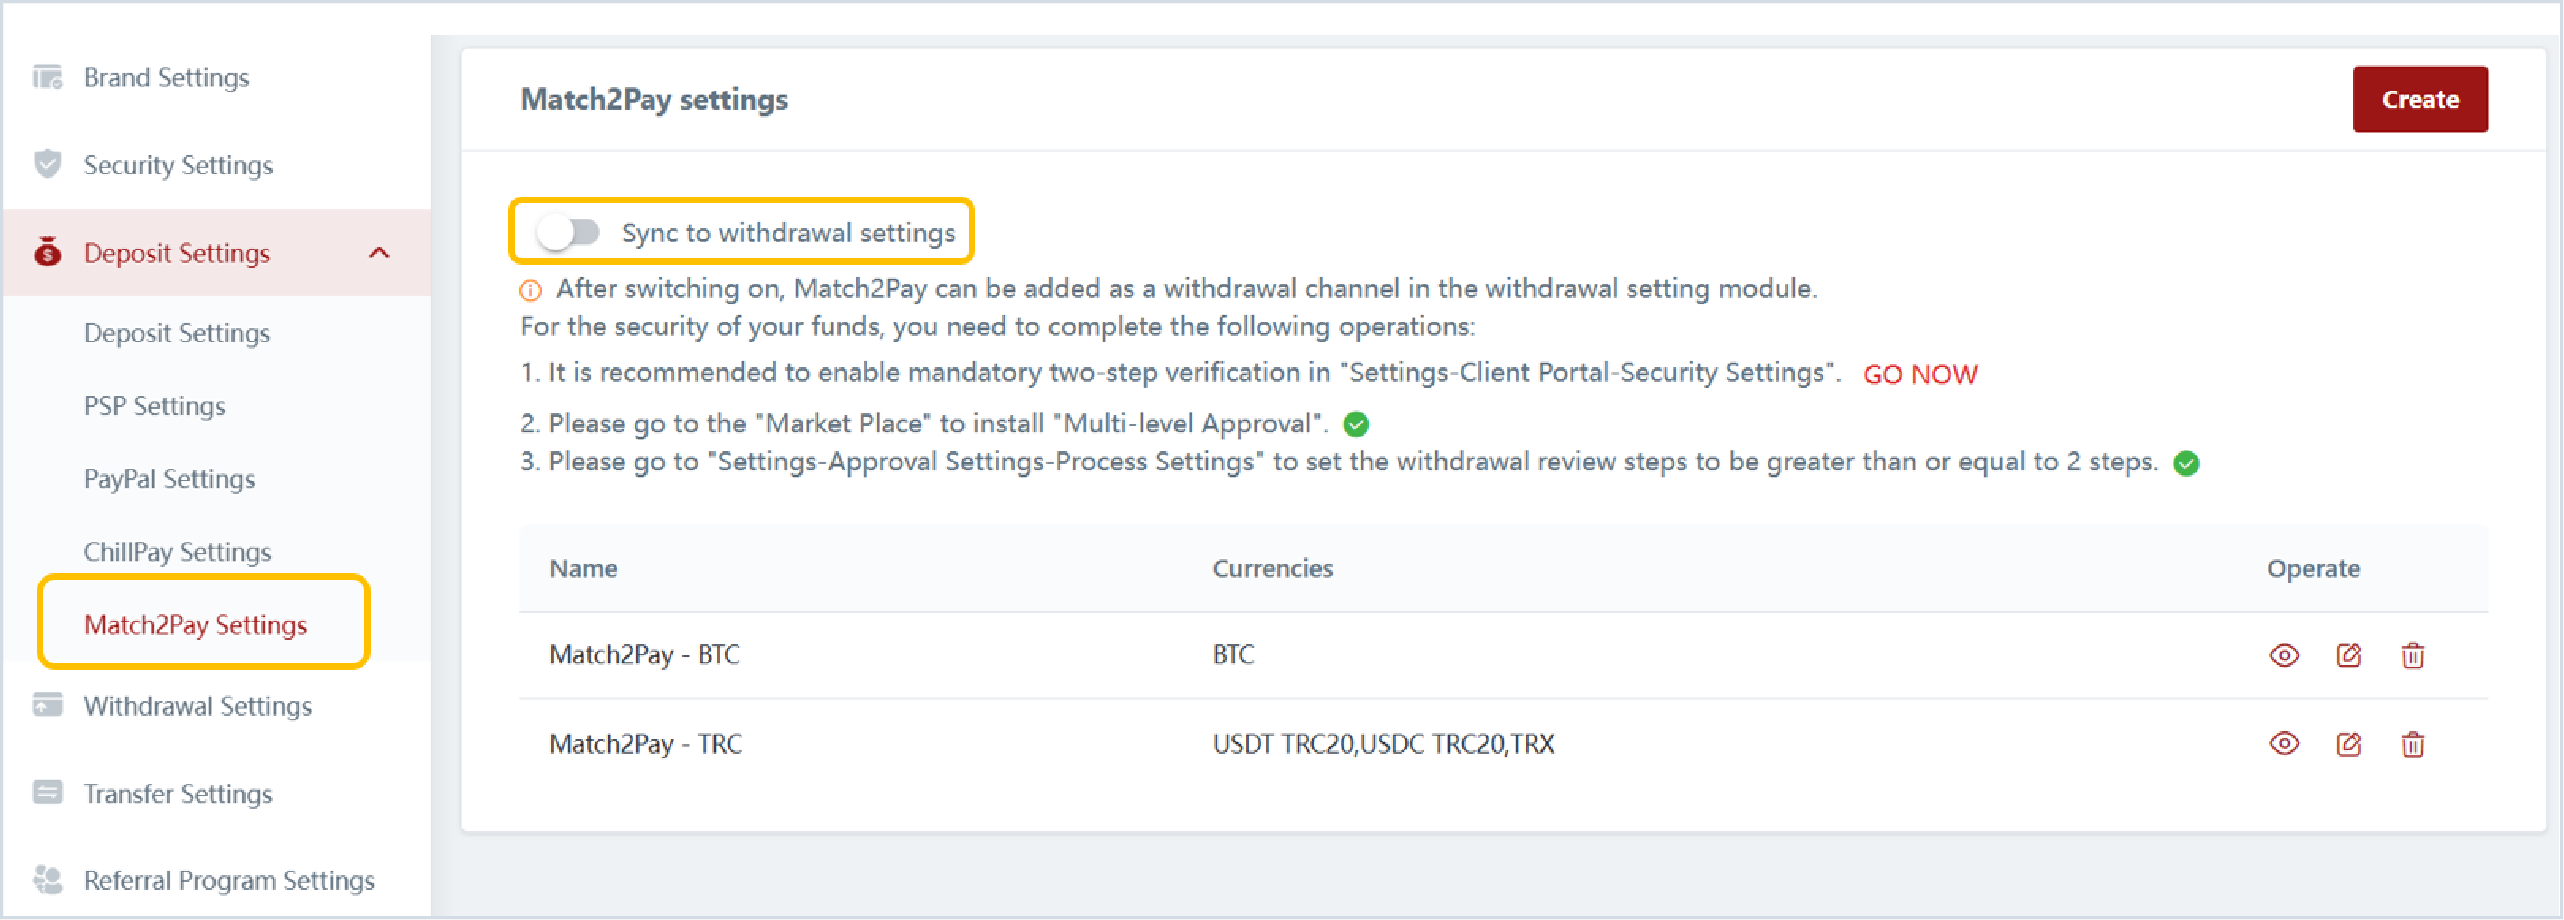This screenshot has width=2564, height=920.
Task: Open PSP Settings
Action: pyautogui.click(x=155, y=406)
